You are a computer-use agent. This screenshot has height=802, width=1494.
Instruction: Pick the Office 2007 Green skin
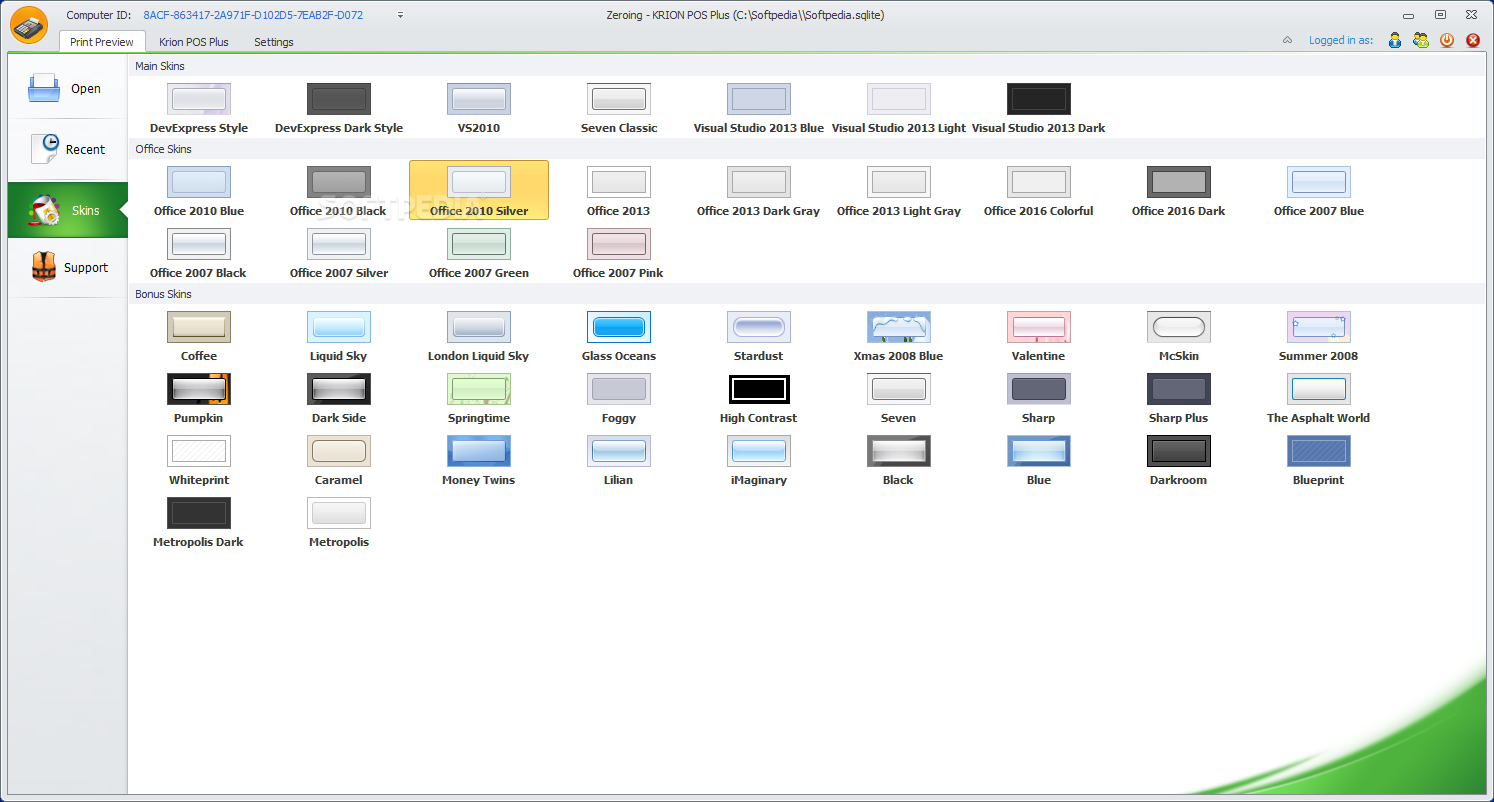[x=479, y=253]
